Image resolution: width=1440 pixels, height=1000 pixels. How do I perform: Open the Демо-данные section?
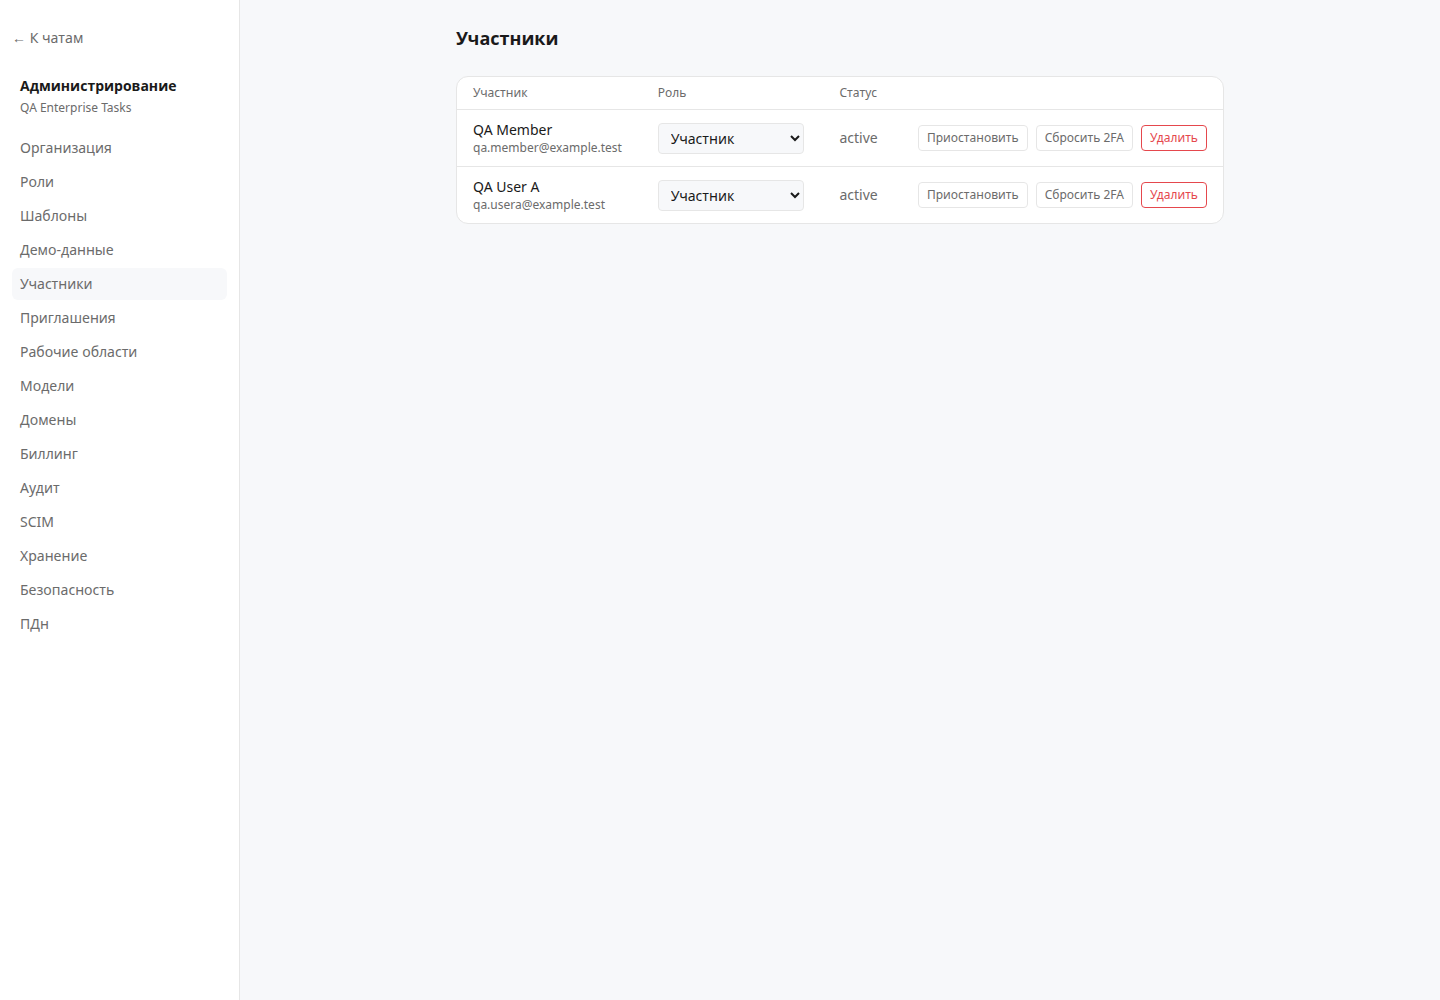tap(119, 250)
